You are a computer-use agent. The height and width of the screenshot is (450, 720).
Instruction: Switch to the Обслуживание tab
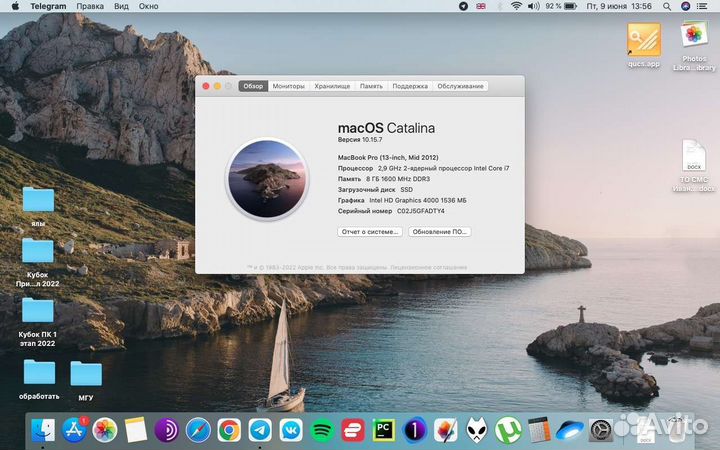point(460,86)
